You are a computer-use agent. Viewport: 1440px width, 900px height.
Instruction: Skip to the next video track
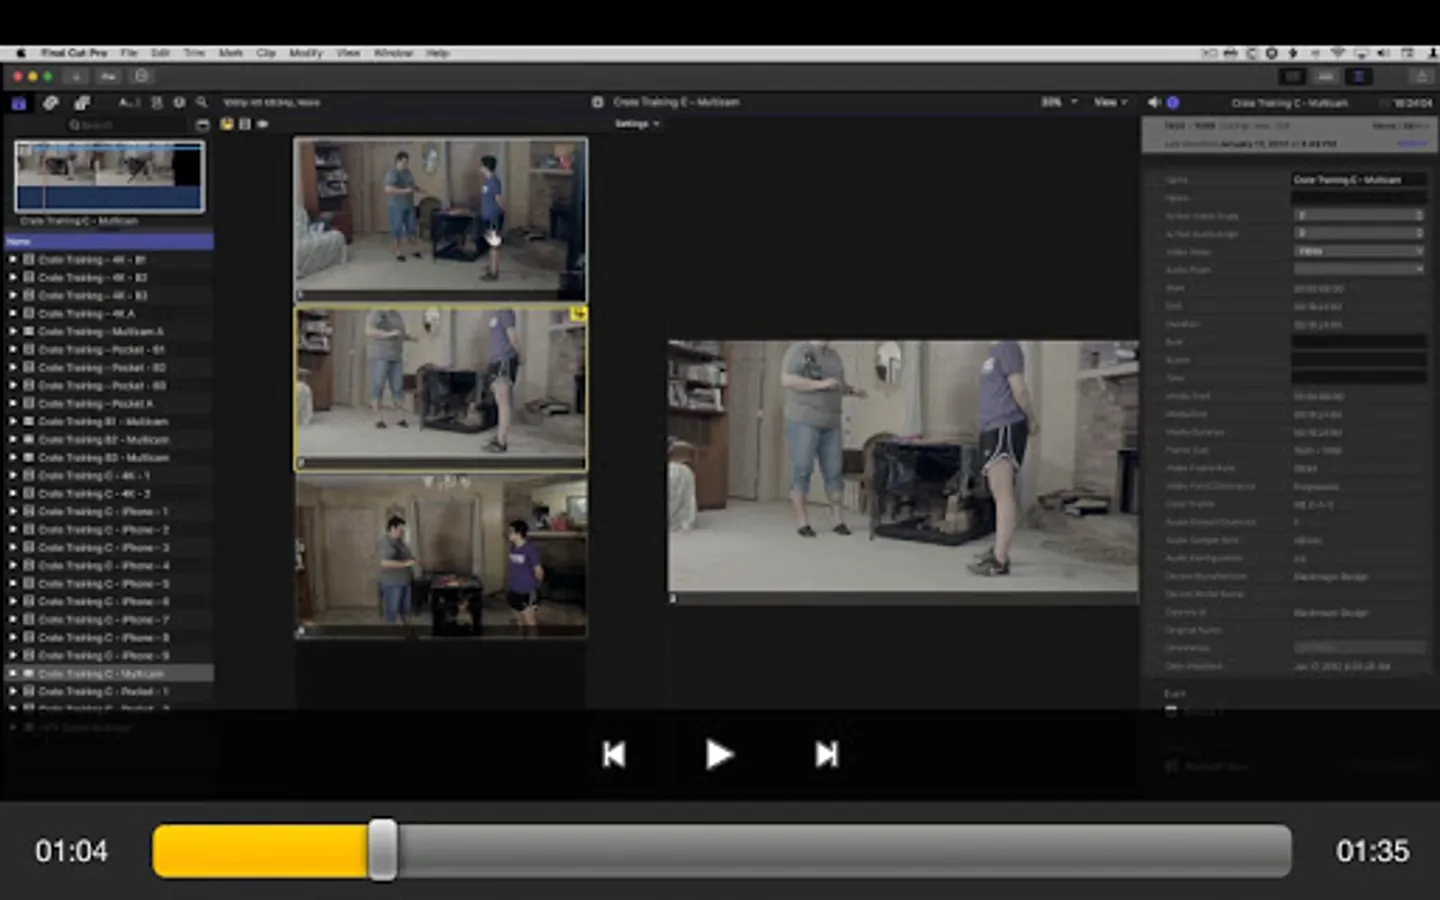[826, 754]
